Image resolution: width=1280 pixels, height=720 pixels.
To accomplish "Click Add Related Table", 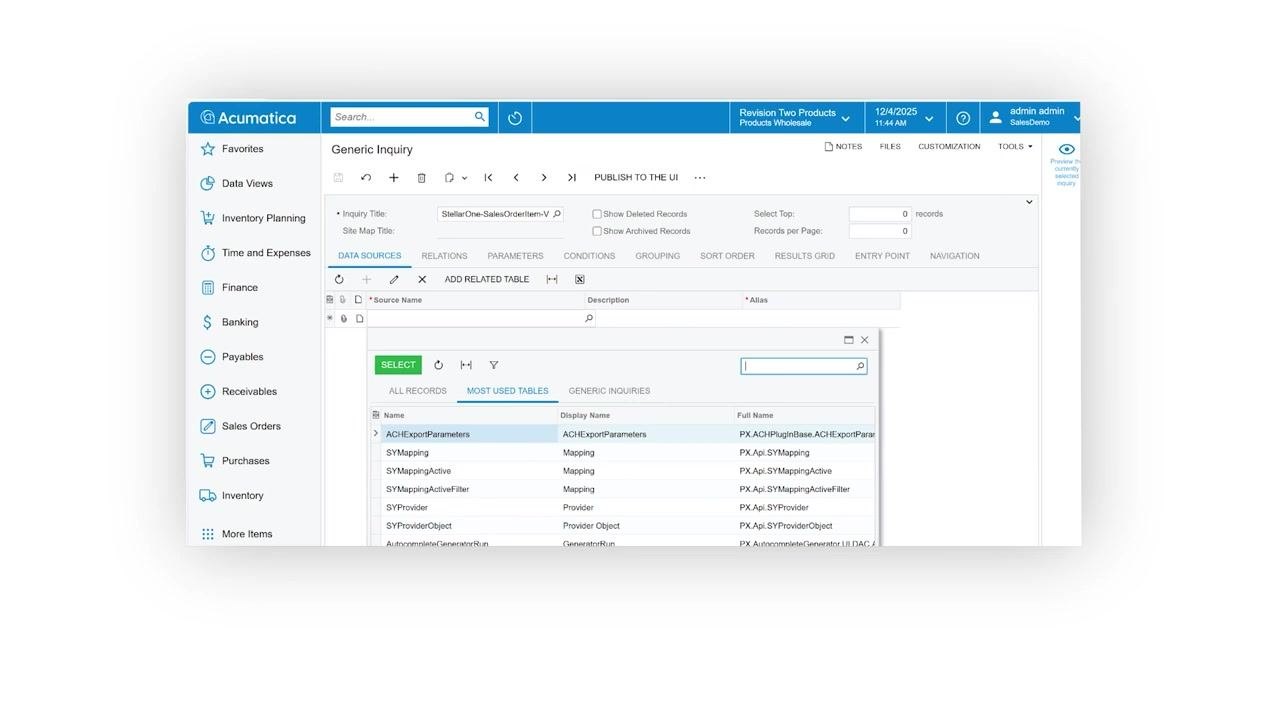I will pyautogui.click(x=487, y=280).
